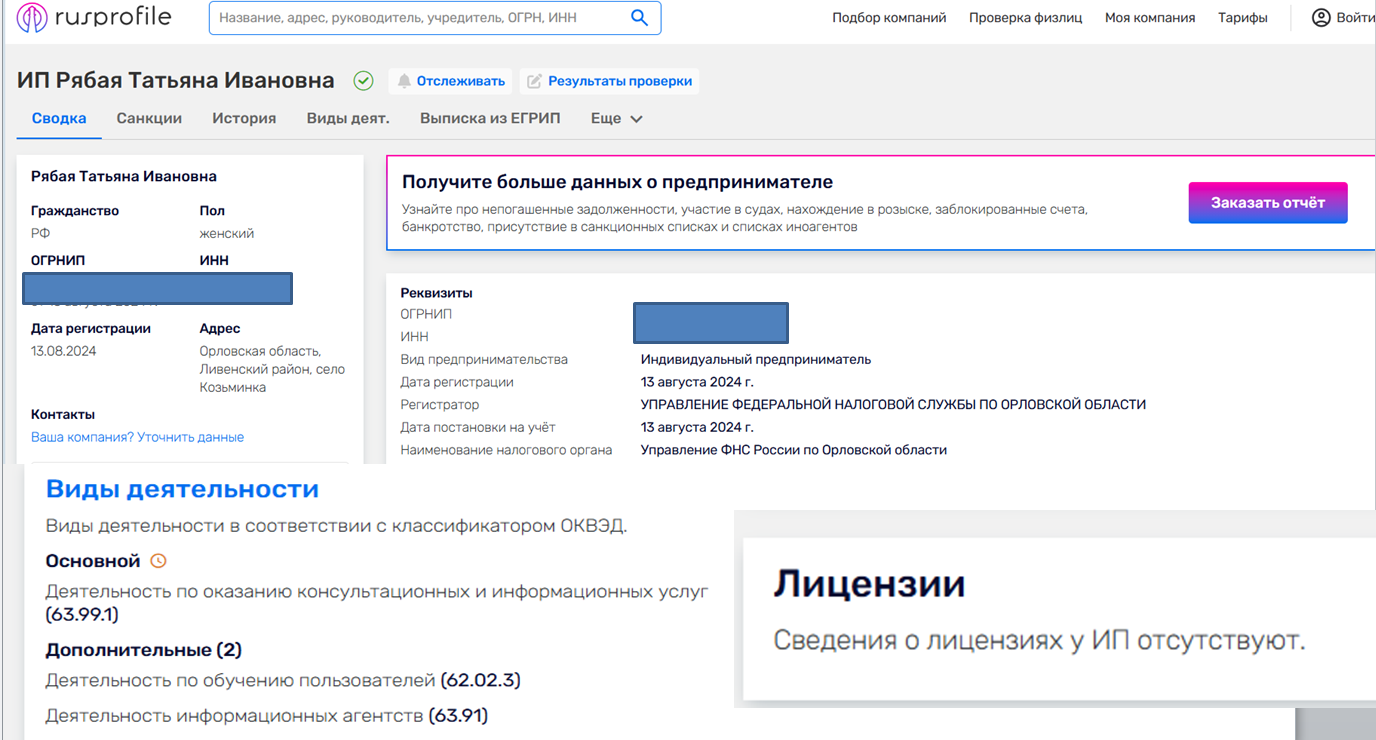The height and width of the screenshot is (740, 1376).
Task: Click the УПРАВЛЕНИЕ ФЕДЕРАЛЬНОЙ НАЛОГОВОЙ СЛУЖБЫ registrar text
Action: [x=893, y=405]
